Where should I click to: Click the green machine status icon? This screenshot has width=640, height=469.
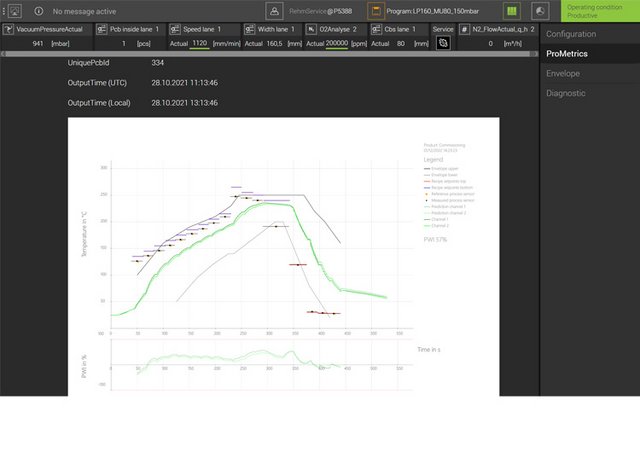click(x=511, y=11)
